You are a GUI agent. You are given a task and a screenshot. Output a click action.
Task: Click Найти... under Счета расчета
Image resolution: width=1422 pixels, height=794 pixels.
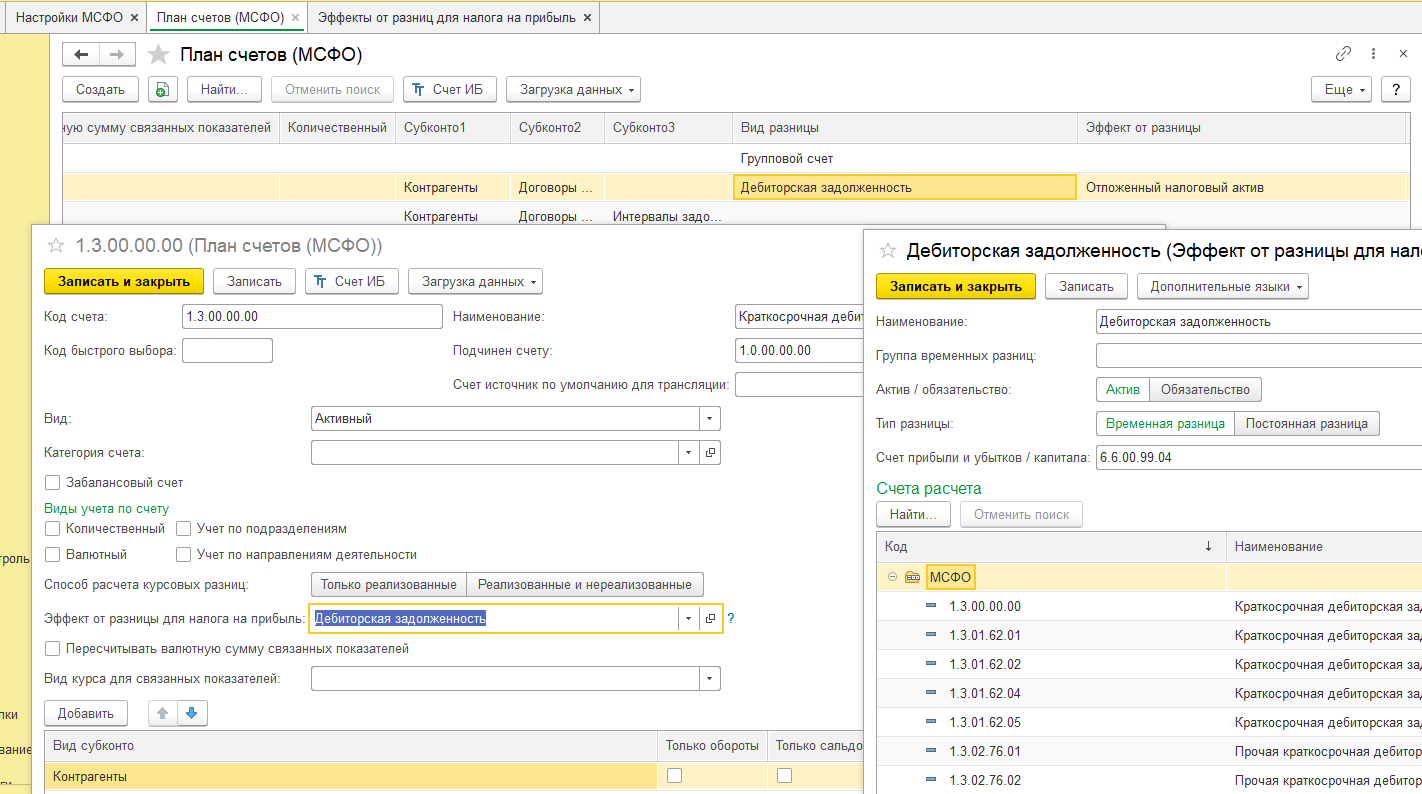pyautogui.click(x=913, y=515)
